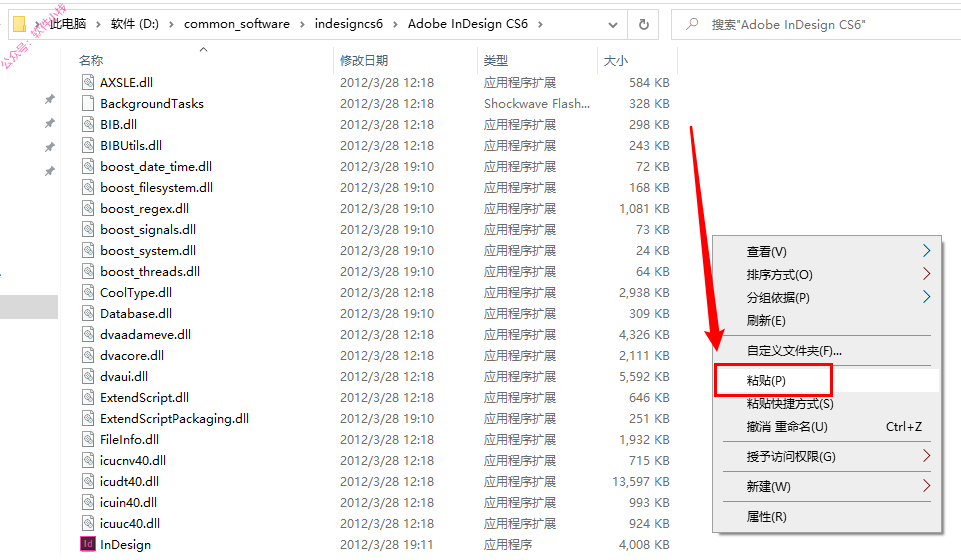Screen dimensions: 961x560
Task: Click the refresh button beside address bar
Action: (x=644, y=24)
